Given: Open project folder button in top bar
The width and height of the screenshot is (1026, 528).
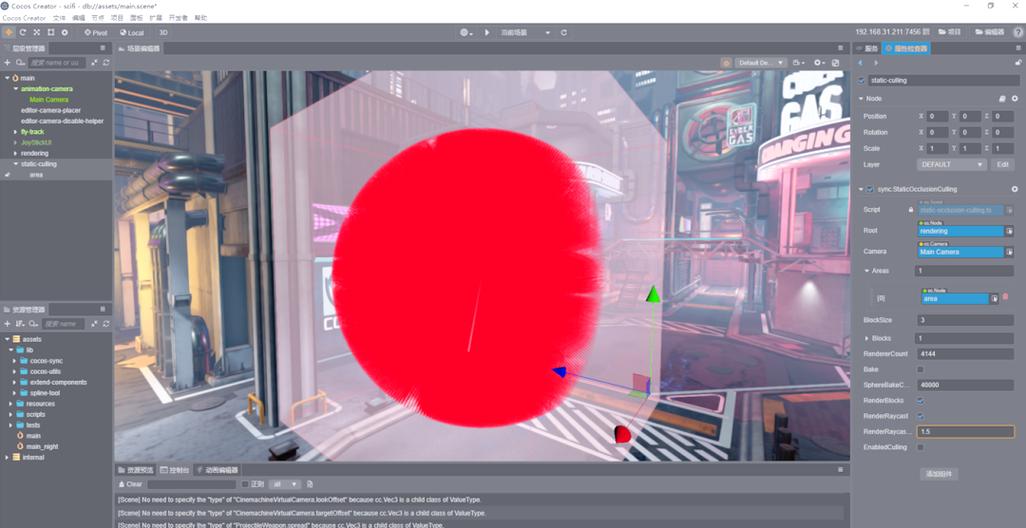Looking at the screenshot, I should [x=949, y=32].
